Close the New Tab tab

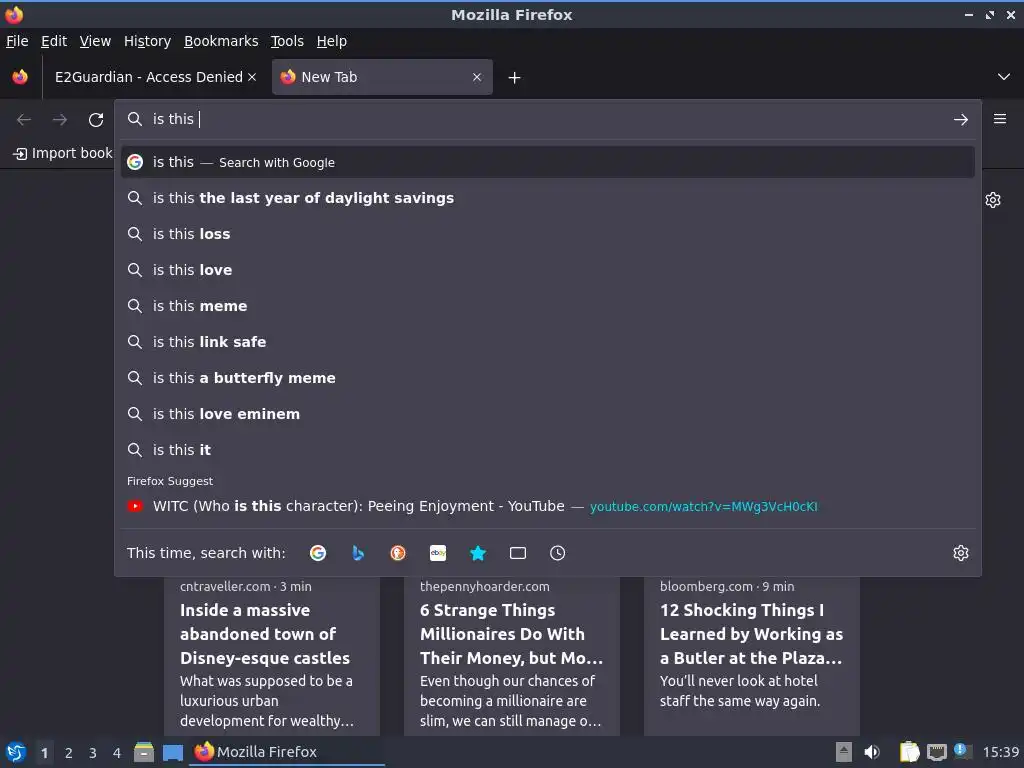[477, 77]
